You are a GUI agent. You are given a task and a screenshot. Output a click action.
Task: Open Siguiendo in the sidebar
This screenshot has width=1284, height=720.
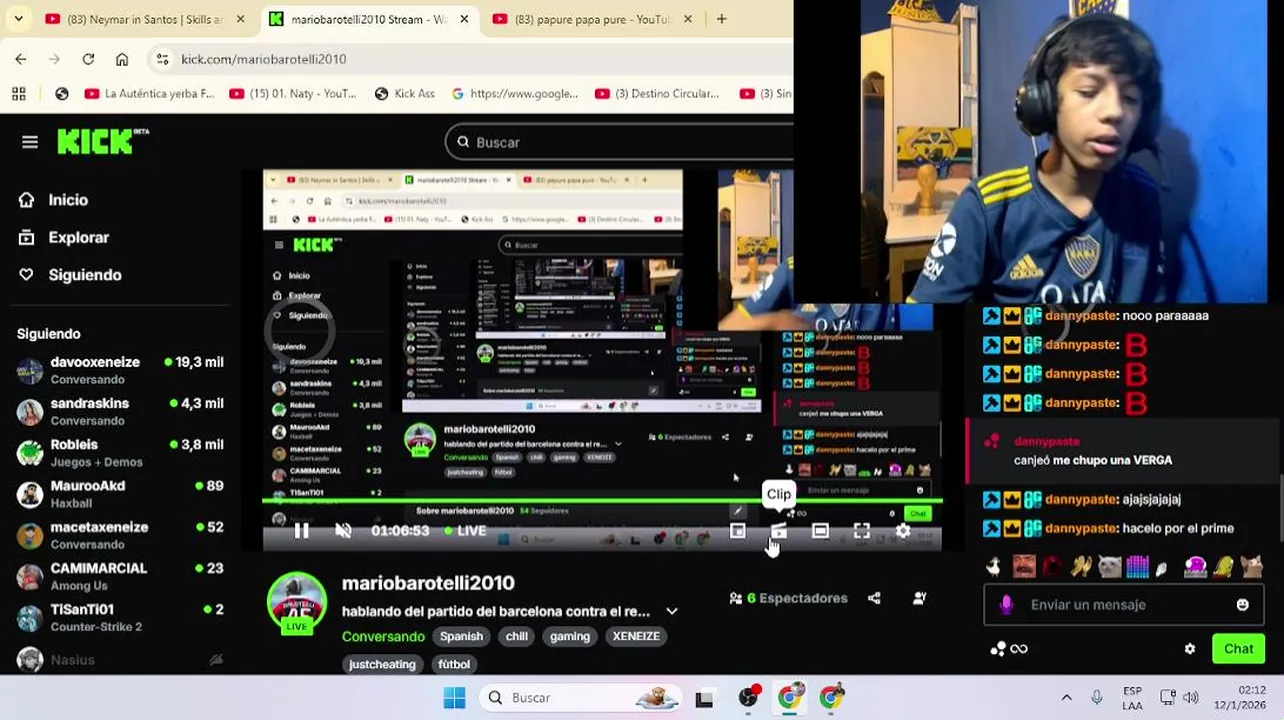click(70, 275)
